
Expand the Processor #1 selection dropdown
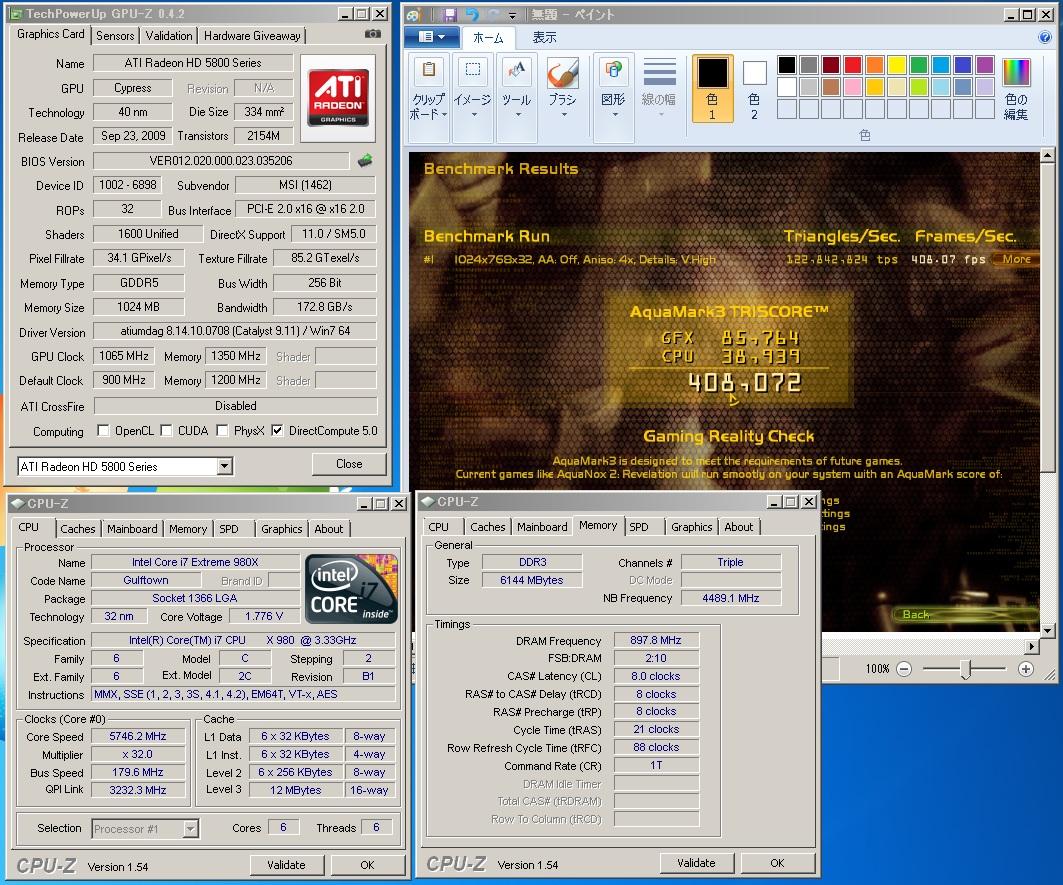click(190, 828)
